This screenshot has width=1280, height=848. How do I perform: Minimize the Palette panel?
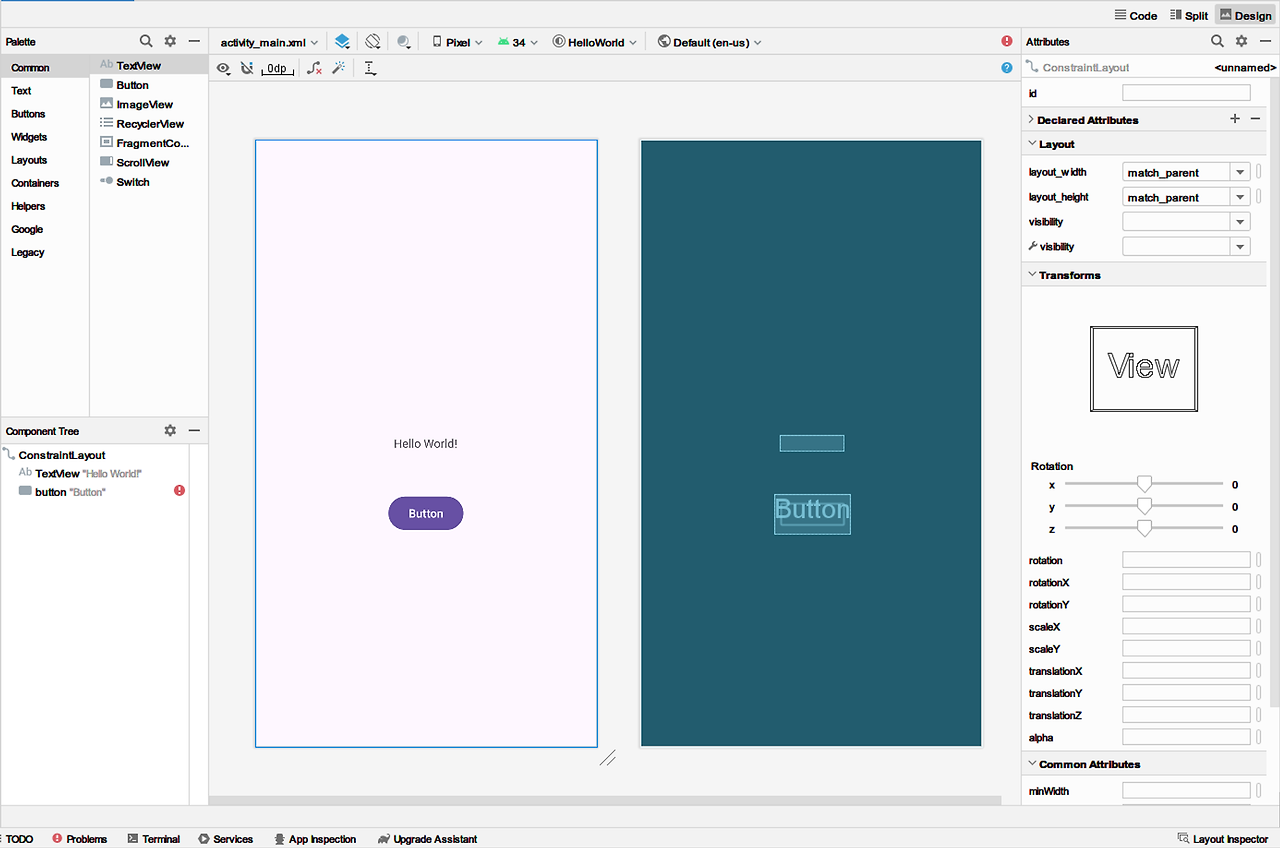coord(194,41)
